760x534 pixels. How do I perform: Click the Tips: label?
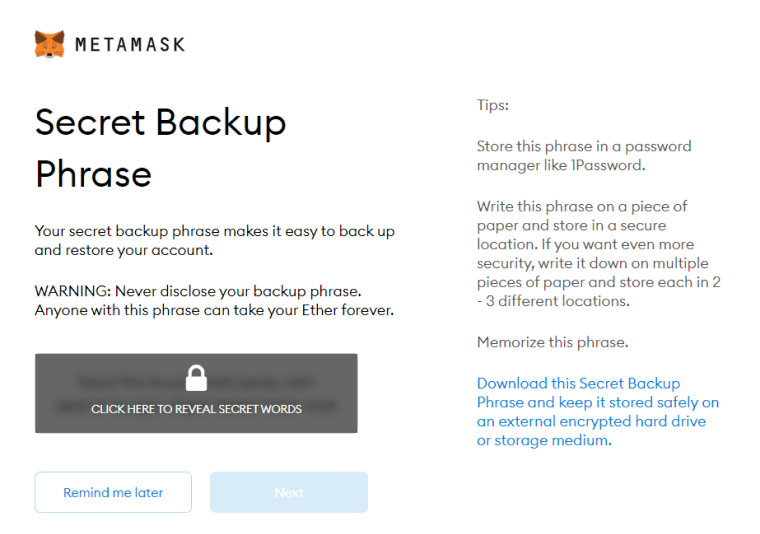pyautogui.click(x=493, y=105)
